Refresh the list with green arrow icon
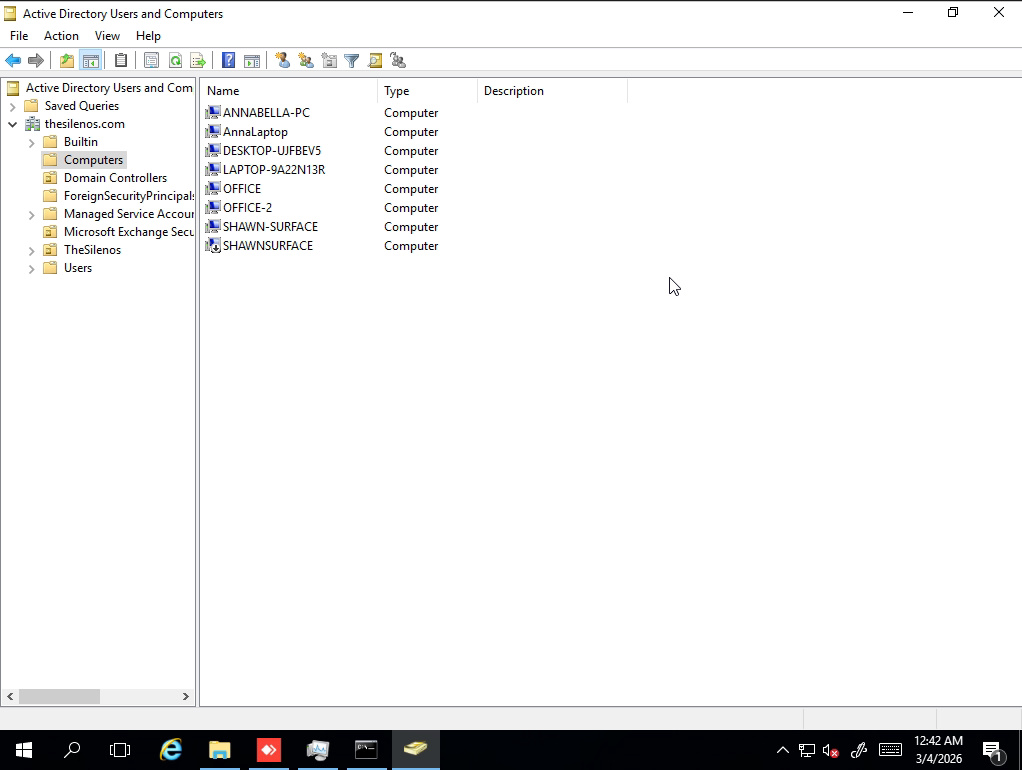 [175, 61]
